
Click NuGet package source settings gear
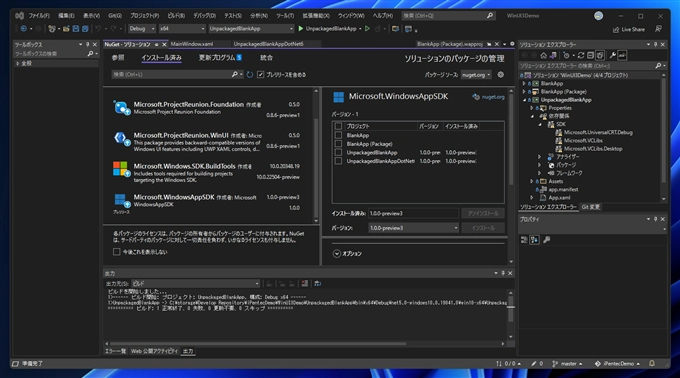click(500, 75)
